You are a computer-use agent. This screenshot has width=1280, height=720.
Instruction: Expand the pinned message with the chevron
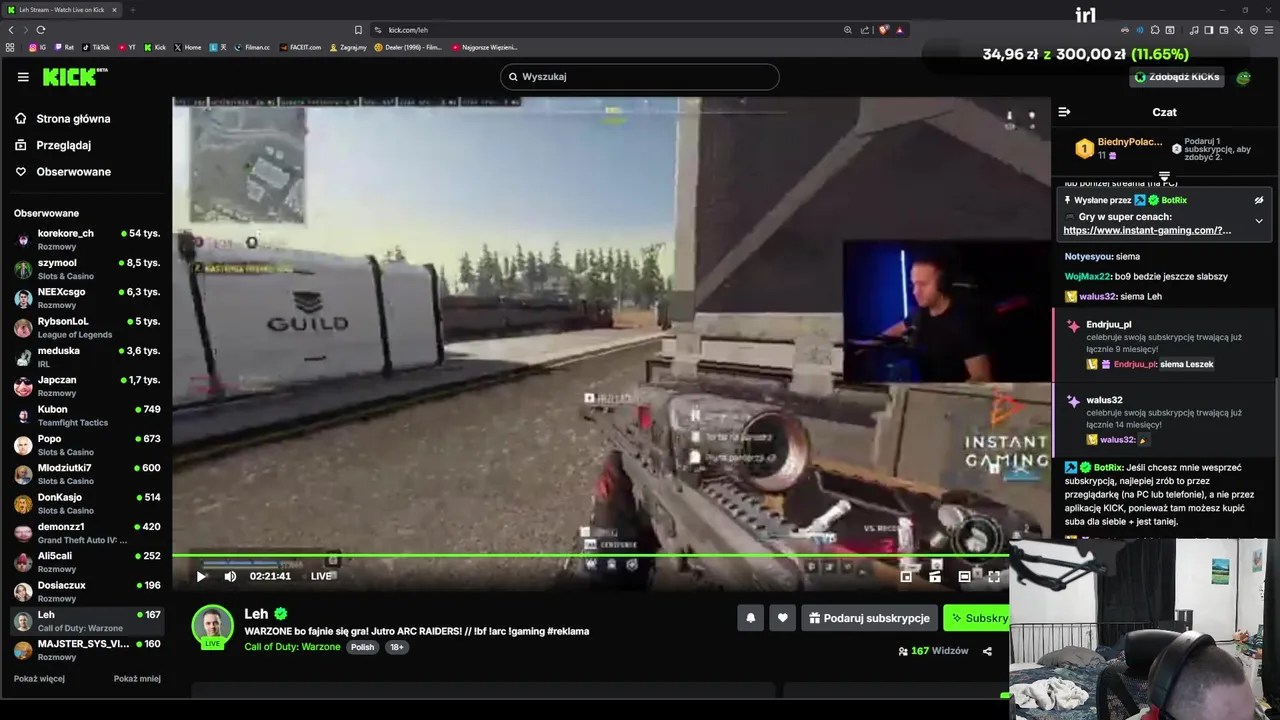[x=1259, y=221]
